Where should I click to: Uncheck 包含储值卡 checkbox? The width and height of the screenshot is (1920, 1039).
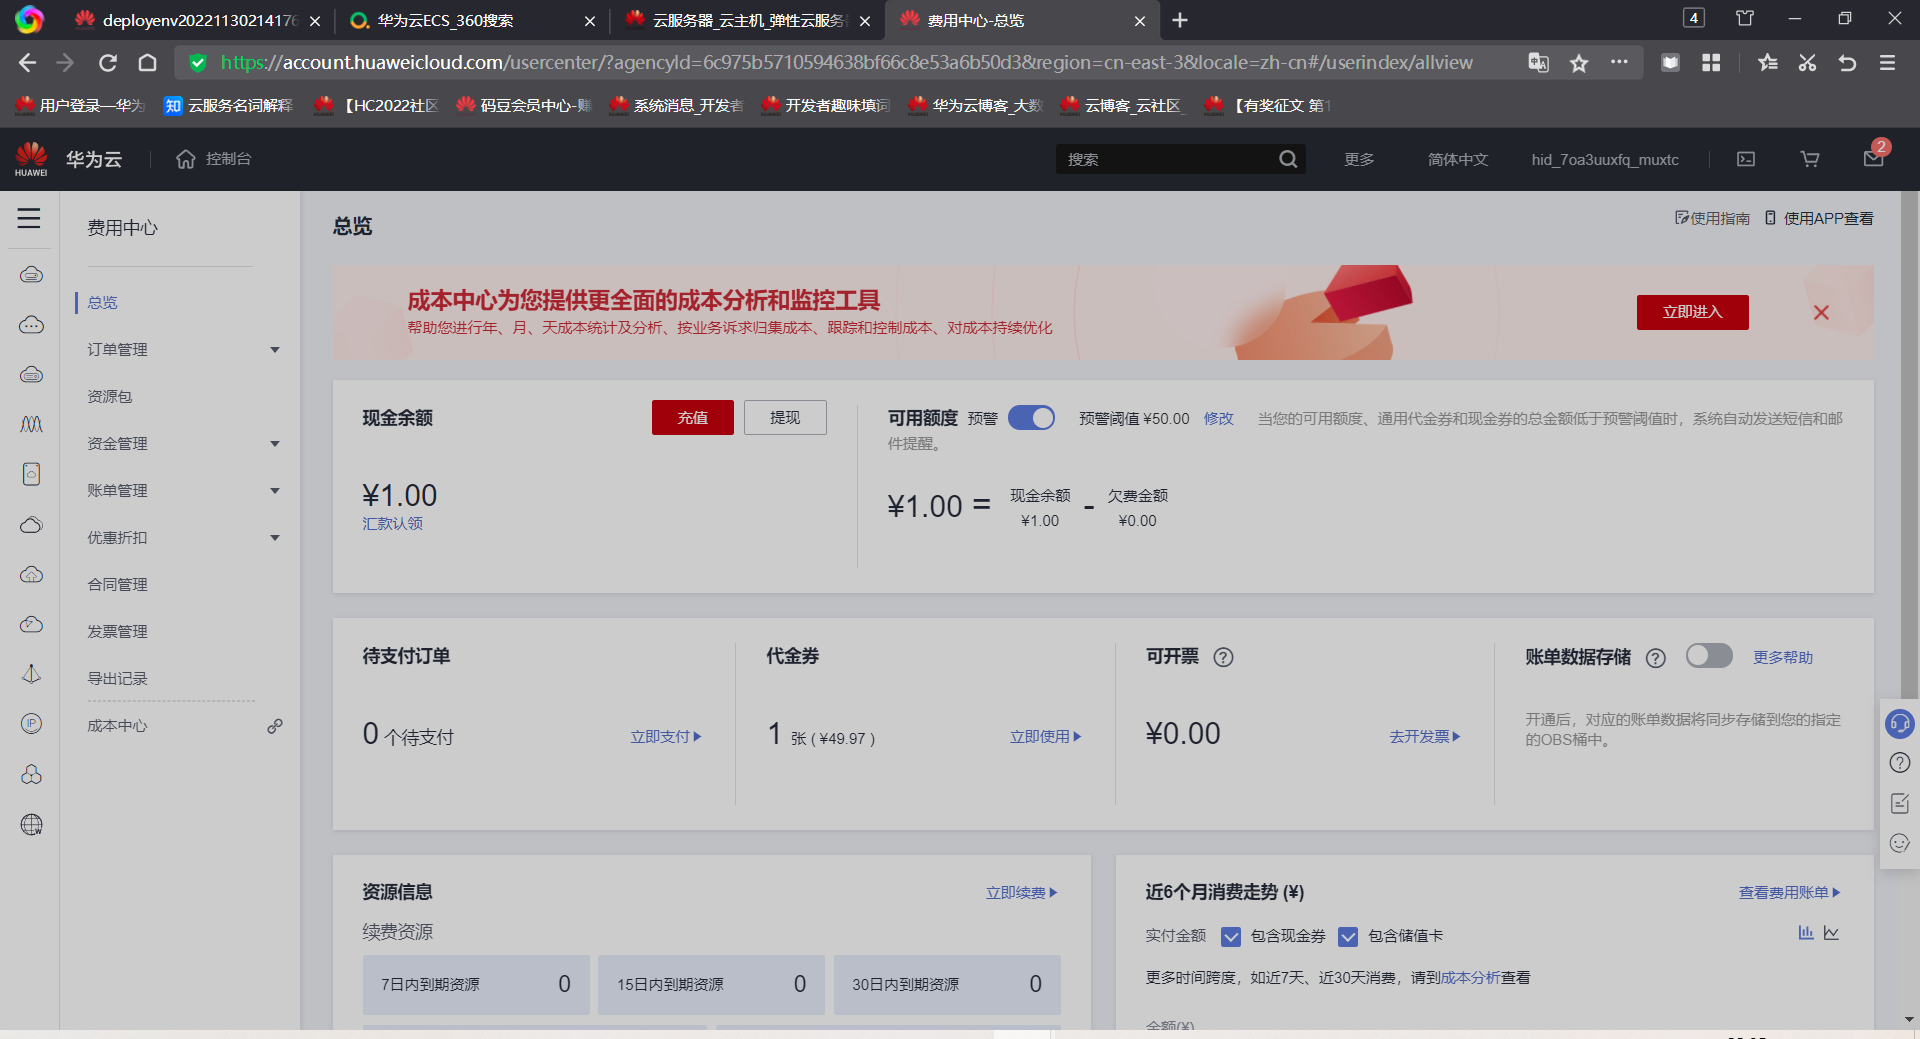point(1348,936)
